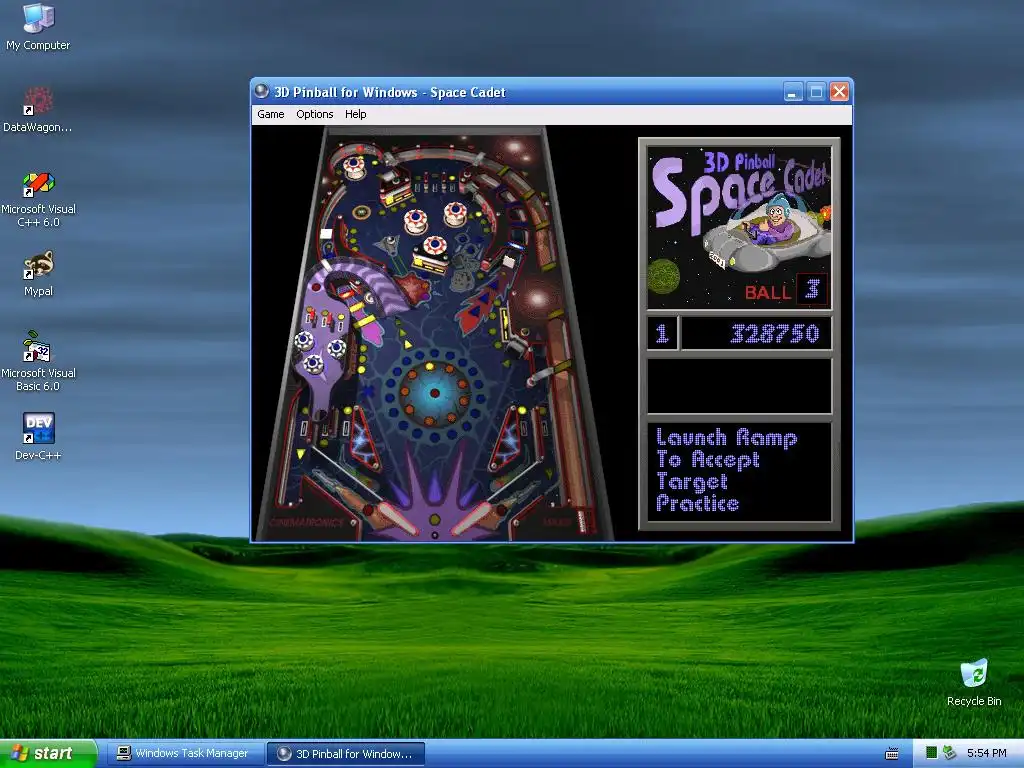Click the 3D Pinball taskbar button
Image resolution: width=1024 pixels, height=768 pixels.
coord(346,754)
